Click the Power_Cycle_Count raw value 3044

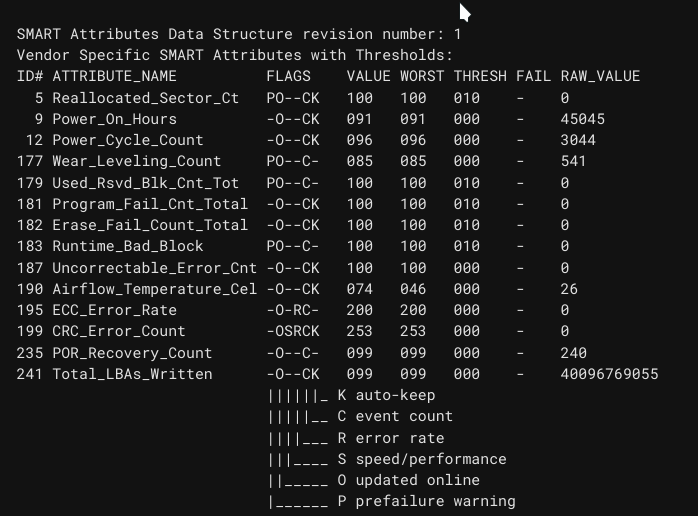[578, 140]
